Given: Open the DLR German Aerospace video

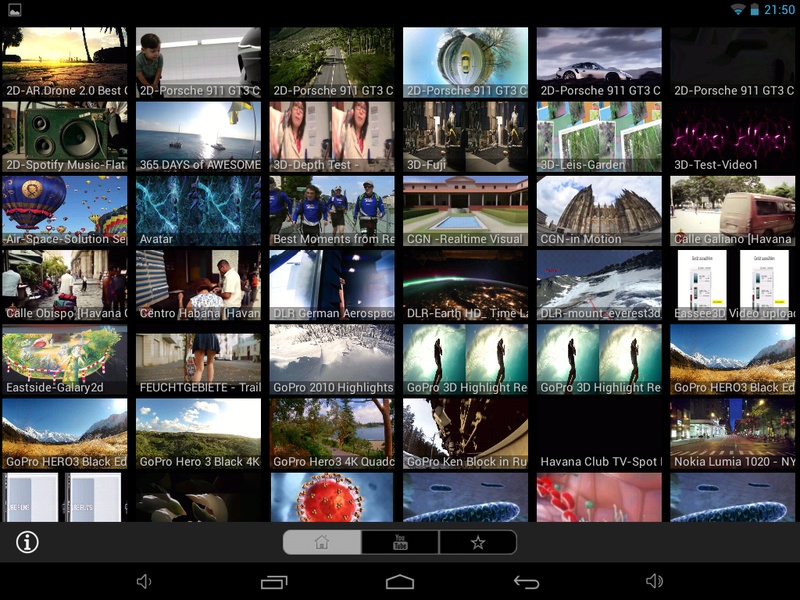Looking at the screenshot, I should pyautogui.click(x=332, y=285).
